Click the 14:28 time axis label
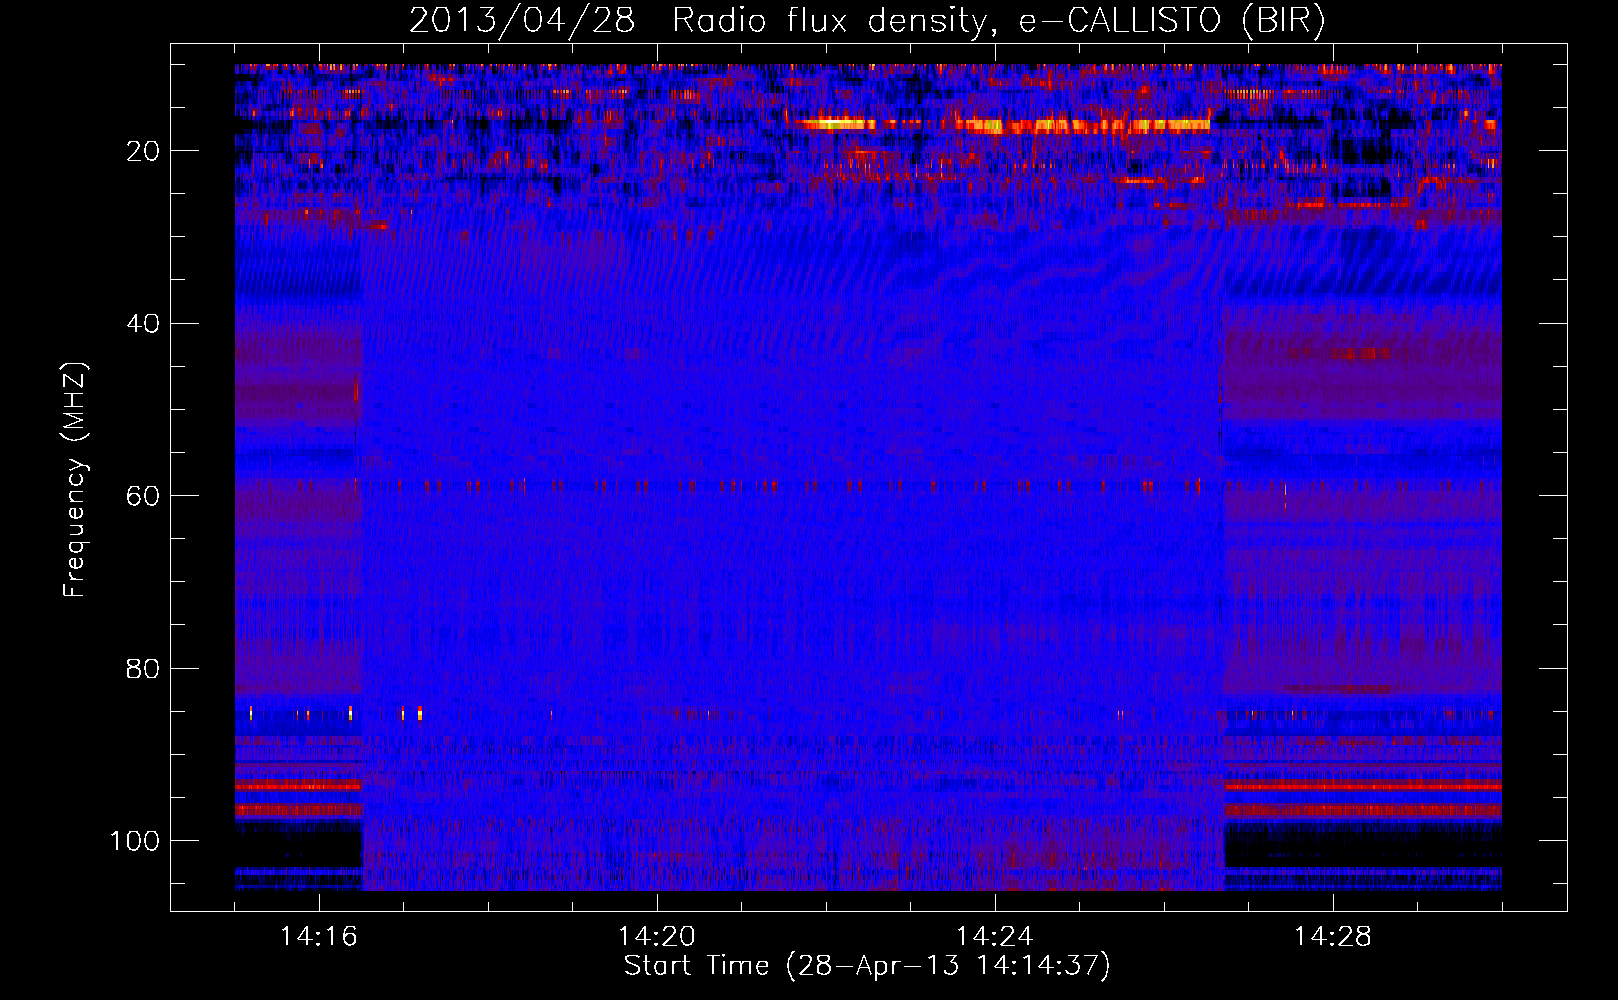 pyautogui.click(x=1332, y=936)
